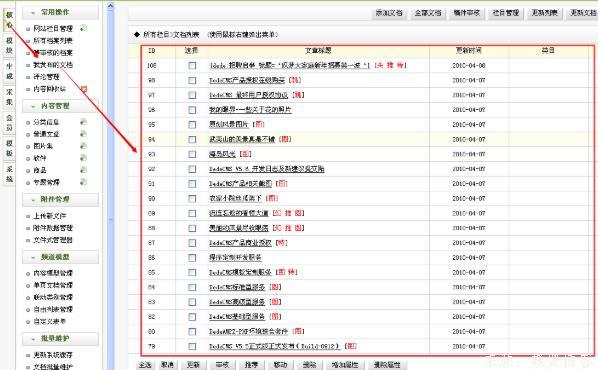
Task: Switch to the 会员 vertical tab
Action: pyautogui.click(x=9, y=122)
